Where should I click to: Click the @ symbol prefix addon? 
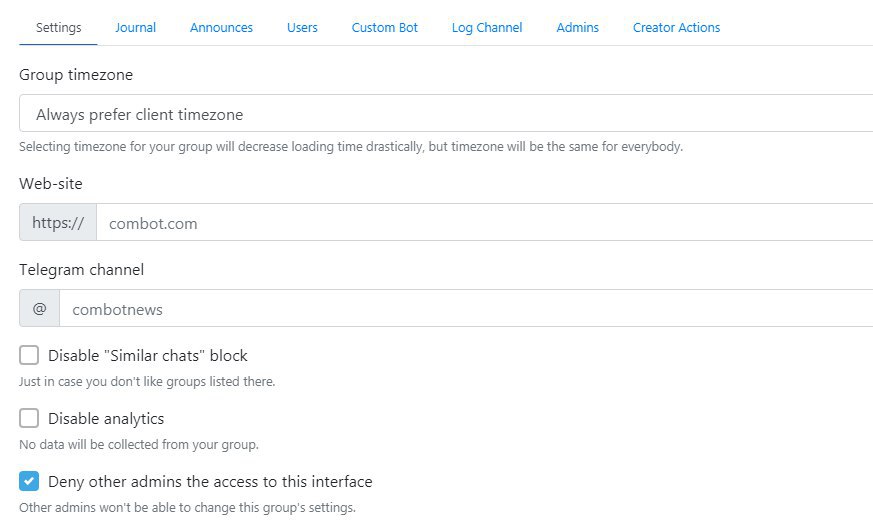pos(40,308)
